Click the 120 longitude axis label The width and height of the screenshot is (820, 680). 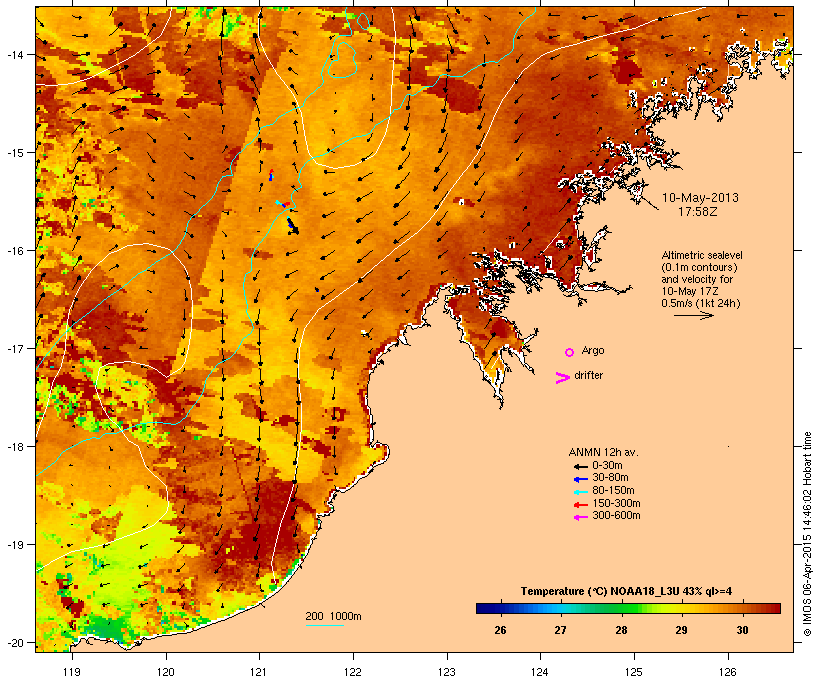(166, 672)
